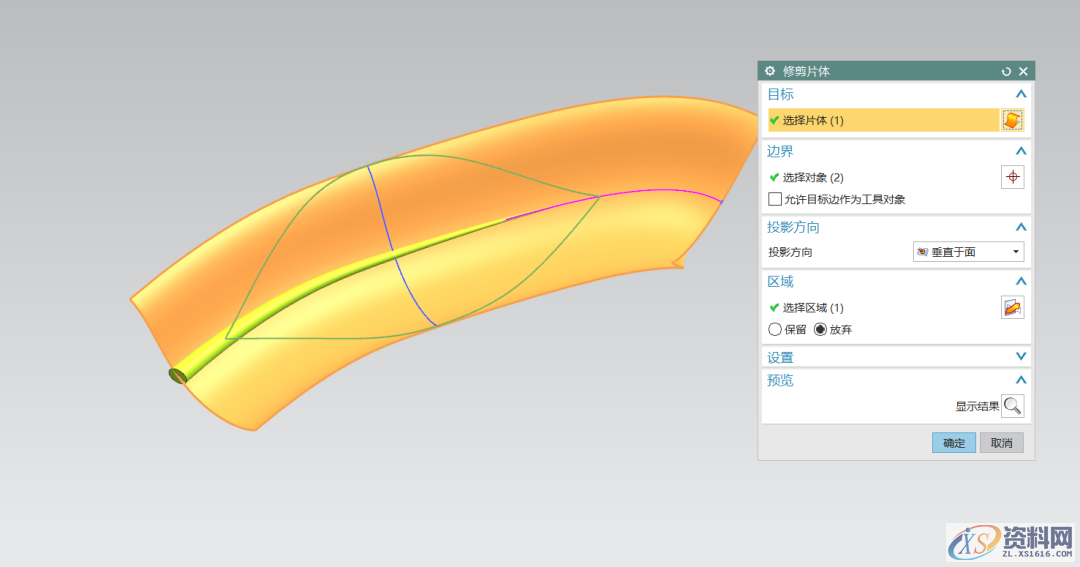The image size is (1080, 567).
Task: Click the 选择片体 (1) selection row
Action: [880, 120]
